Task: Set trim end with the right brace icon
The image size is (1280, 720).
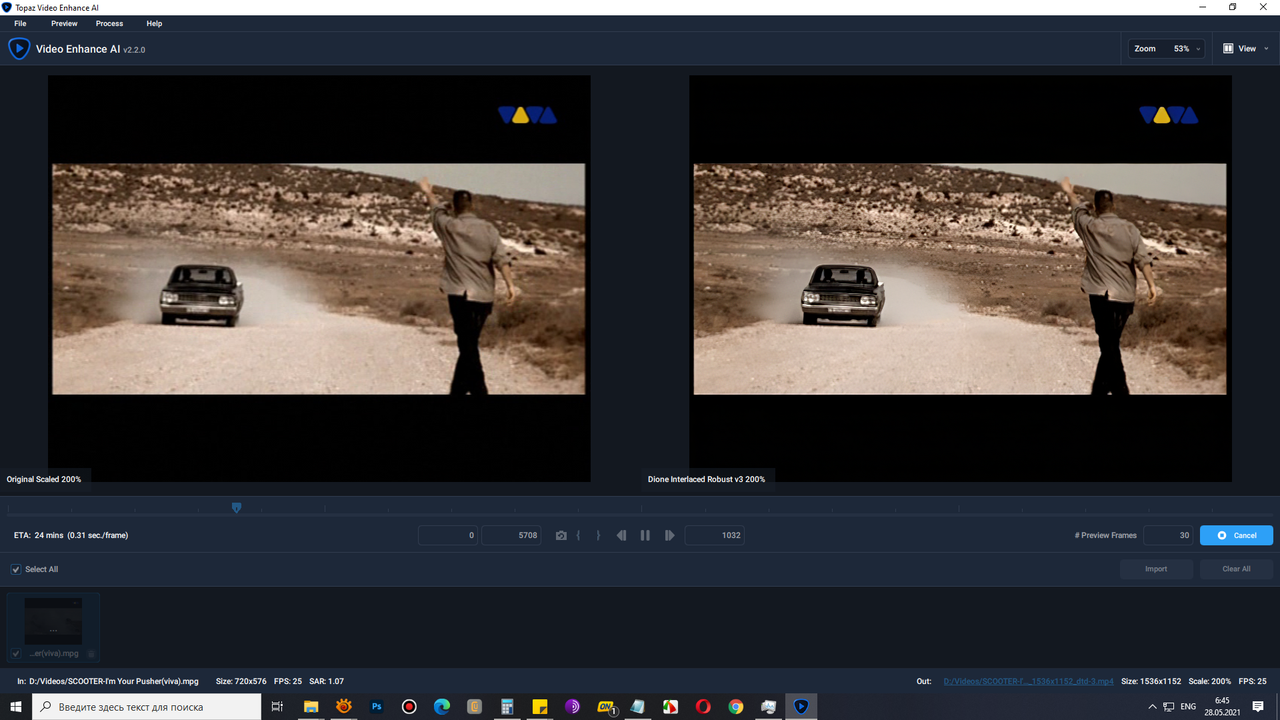Action: click(598, 535)
